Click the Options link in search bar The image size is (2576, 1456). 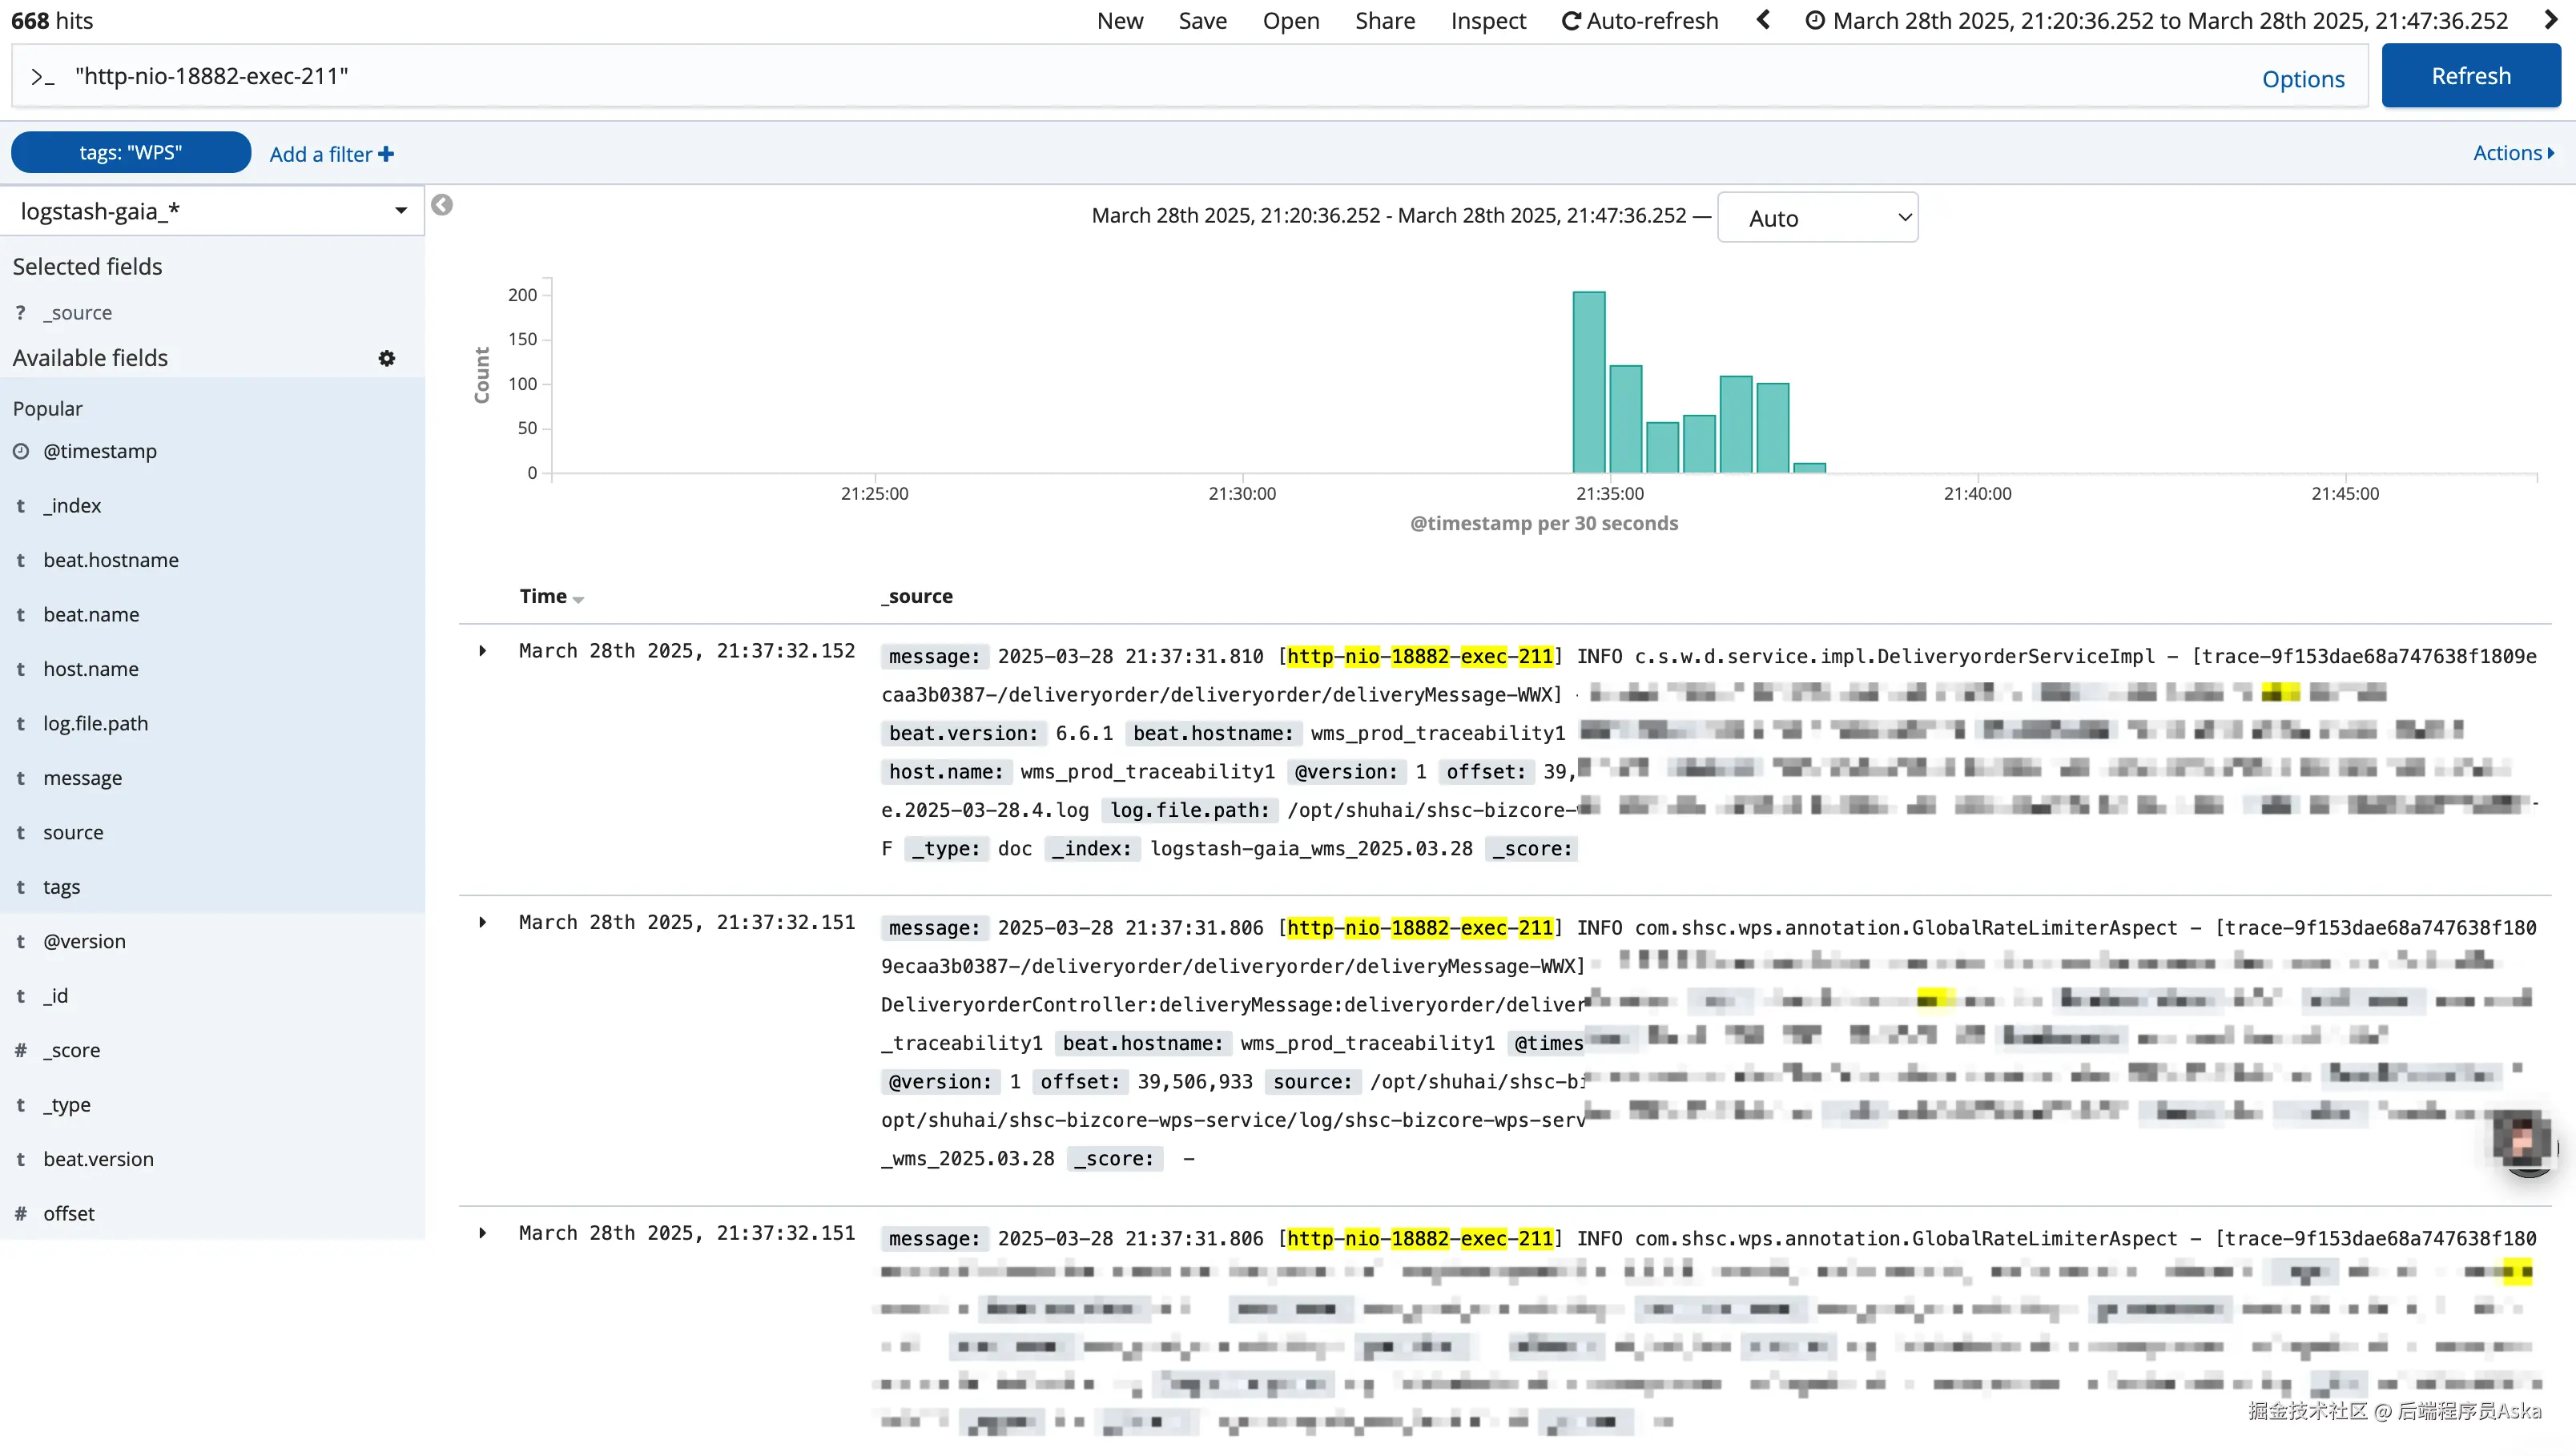coord(2302,79)
